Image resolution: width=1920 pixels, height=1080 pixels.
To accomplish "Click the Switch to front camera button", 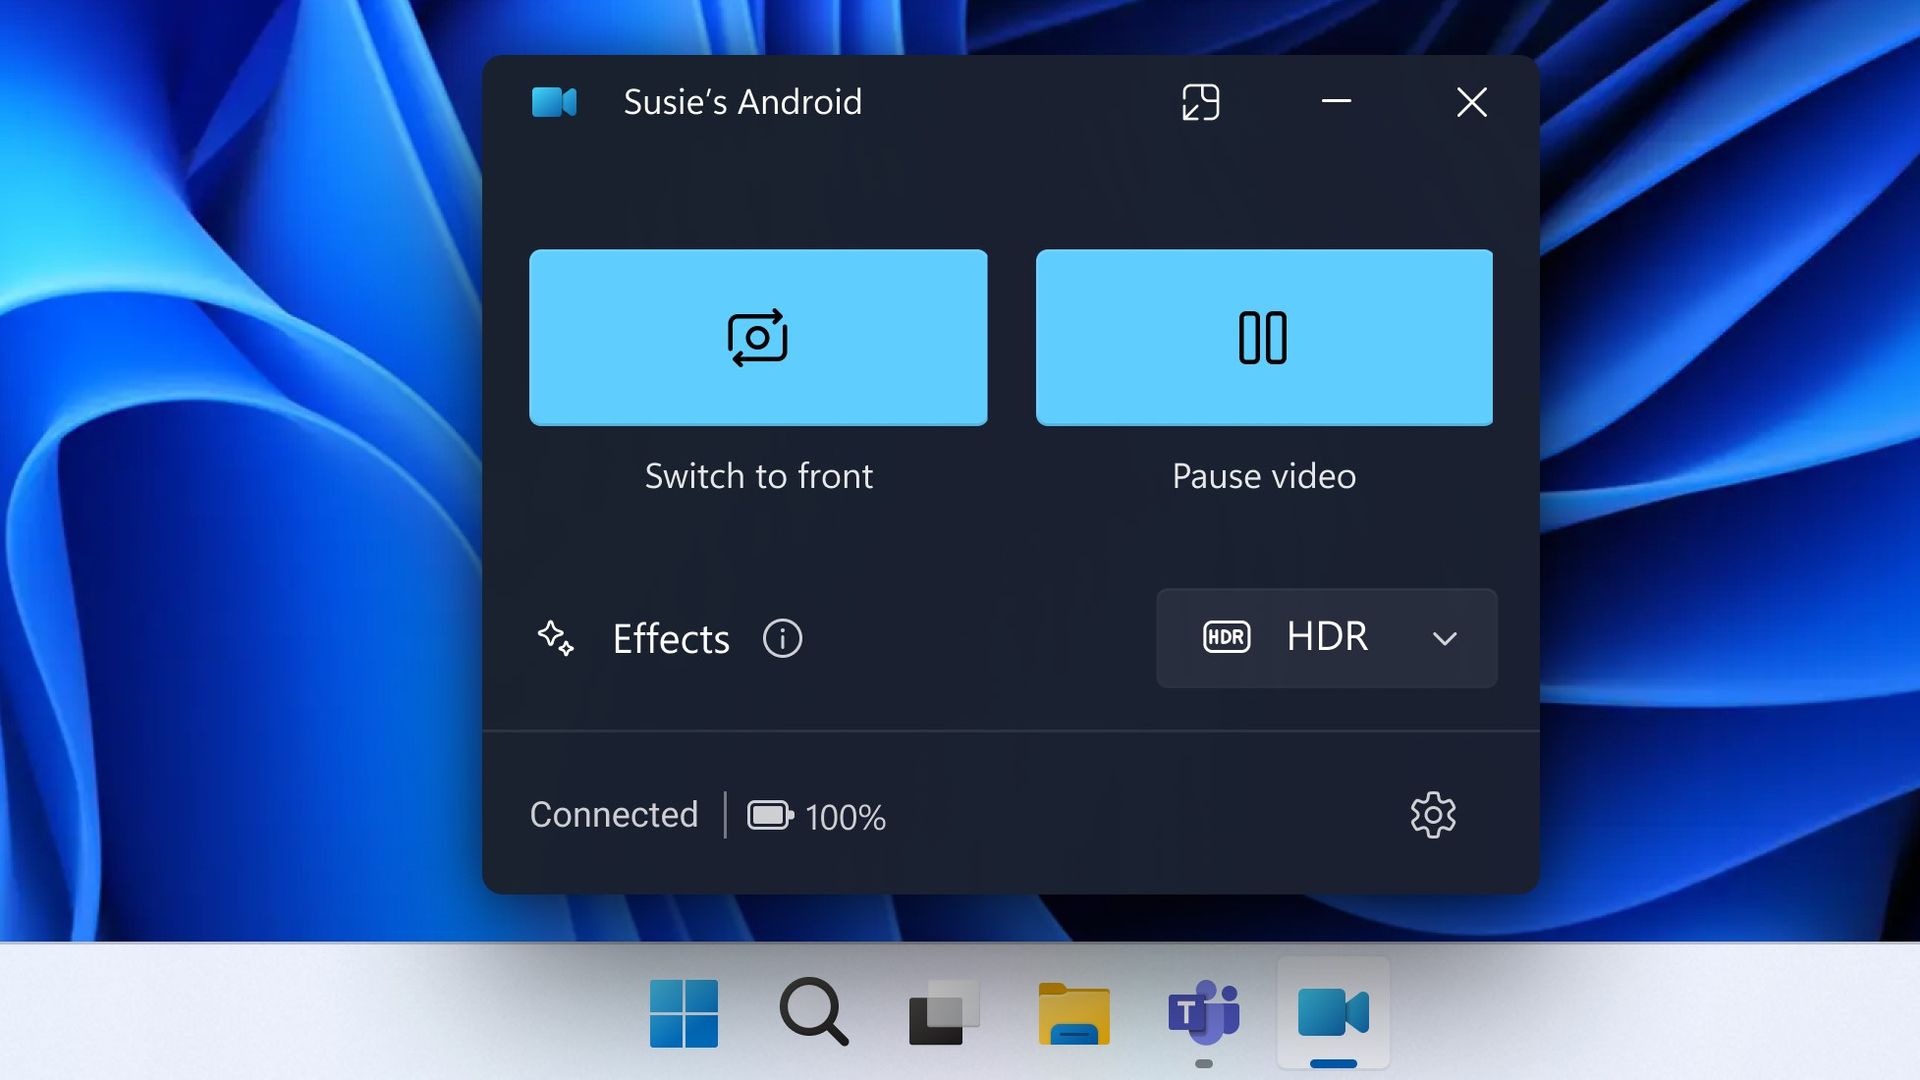I will [758, 337].
